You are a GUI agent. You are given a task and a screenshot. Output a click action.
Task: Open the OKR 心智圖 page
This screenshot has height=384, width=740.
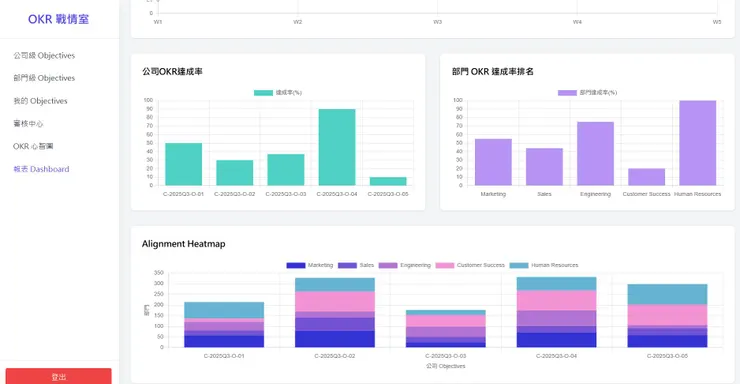pos(33,146)
